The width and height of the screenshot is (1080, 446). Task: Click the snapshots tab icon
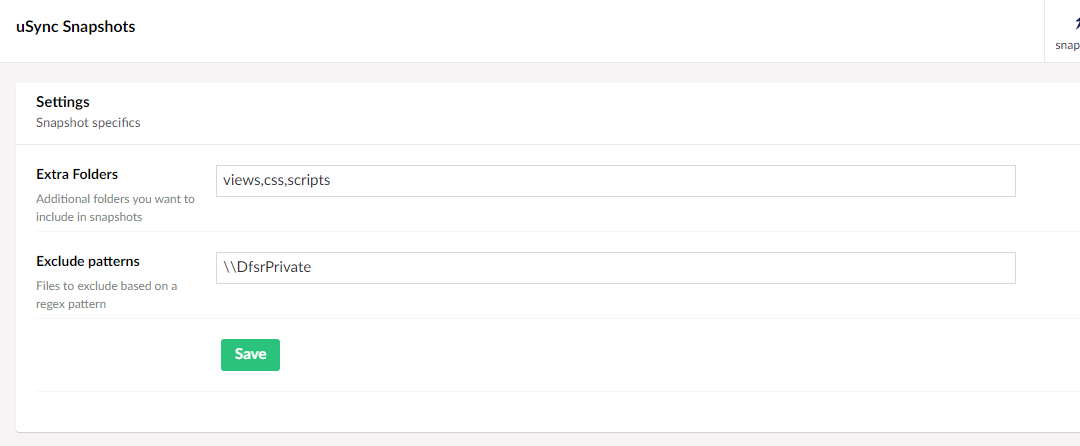[1076, 23]
